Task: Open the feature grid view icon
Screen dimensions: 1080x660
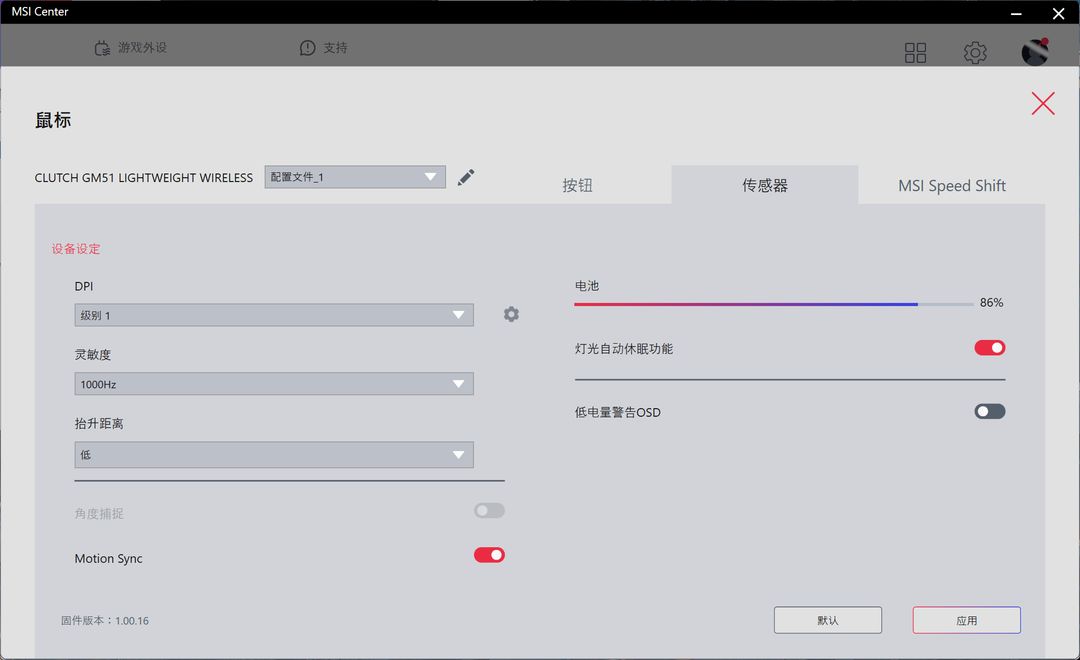Action: (915, 52)
